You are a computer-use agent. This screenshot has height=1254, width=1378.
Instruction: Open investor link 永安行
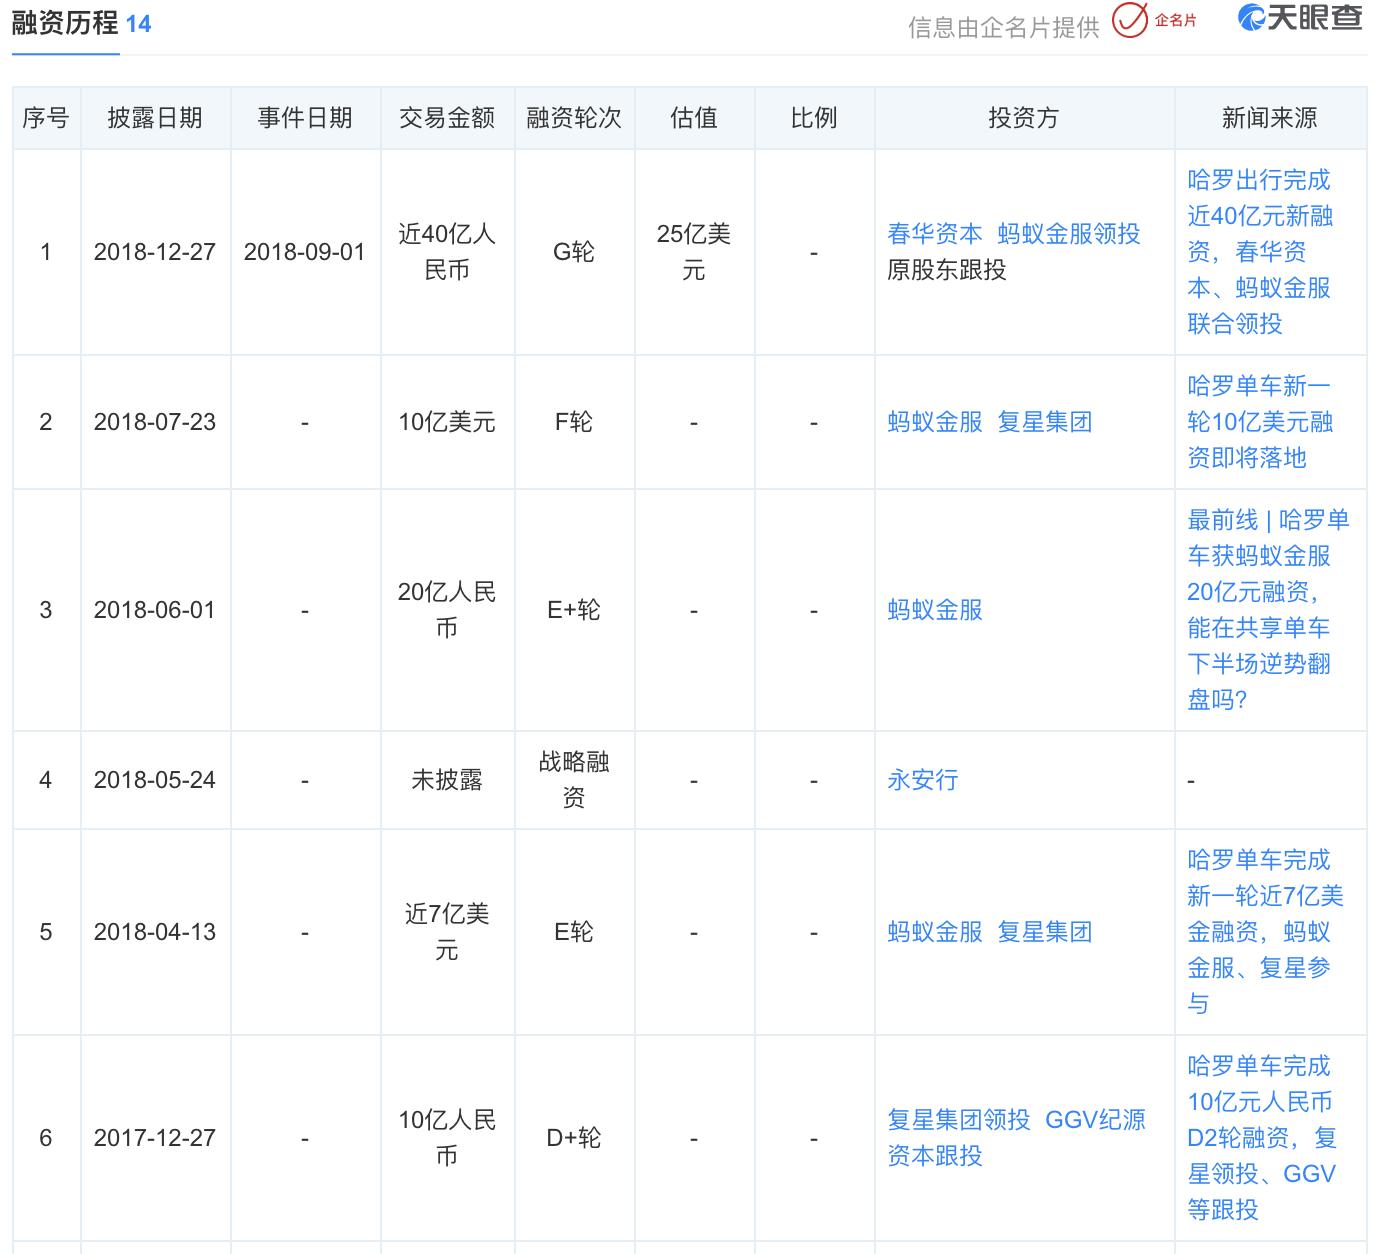tap(922, 780)
